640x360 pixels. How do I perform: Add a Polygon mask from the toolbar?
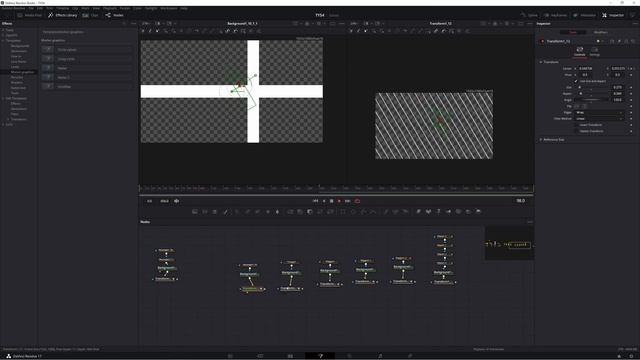363,211
